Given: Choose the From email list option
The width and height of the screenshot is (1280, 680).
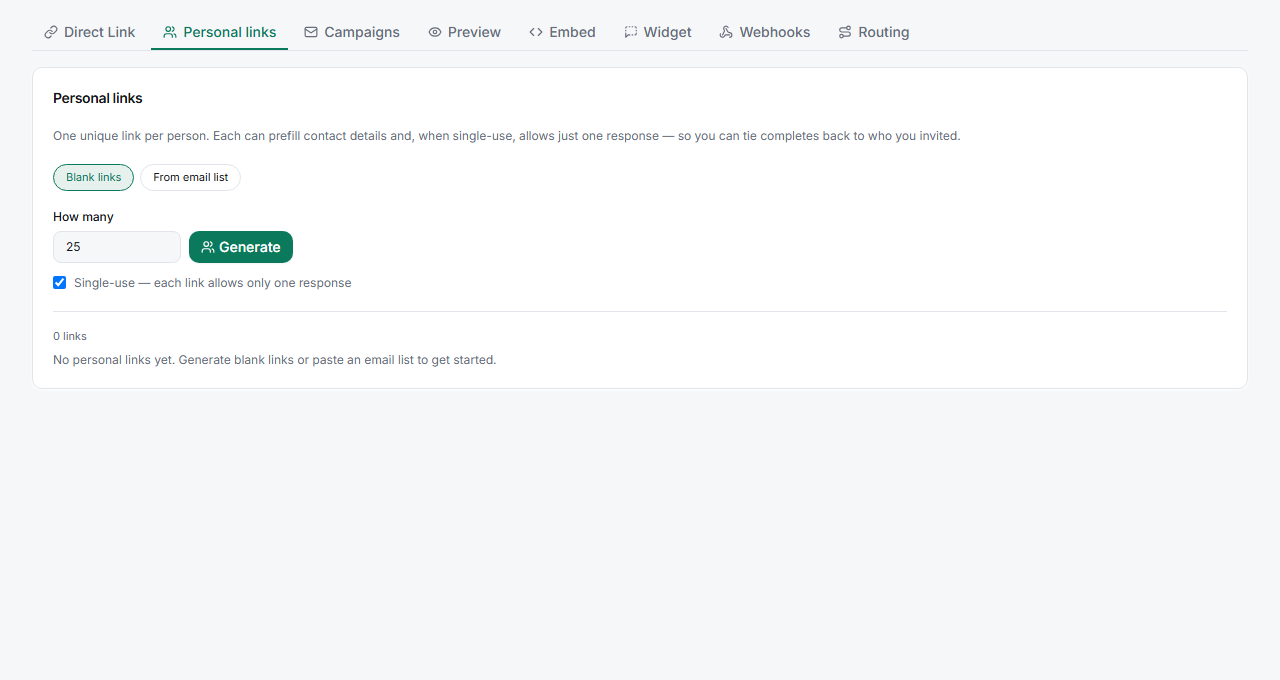Looking at the screenshot, I should click(x=190, y=177).
